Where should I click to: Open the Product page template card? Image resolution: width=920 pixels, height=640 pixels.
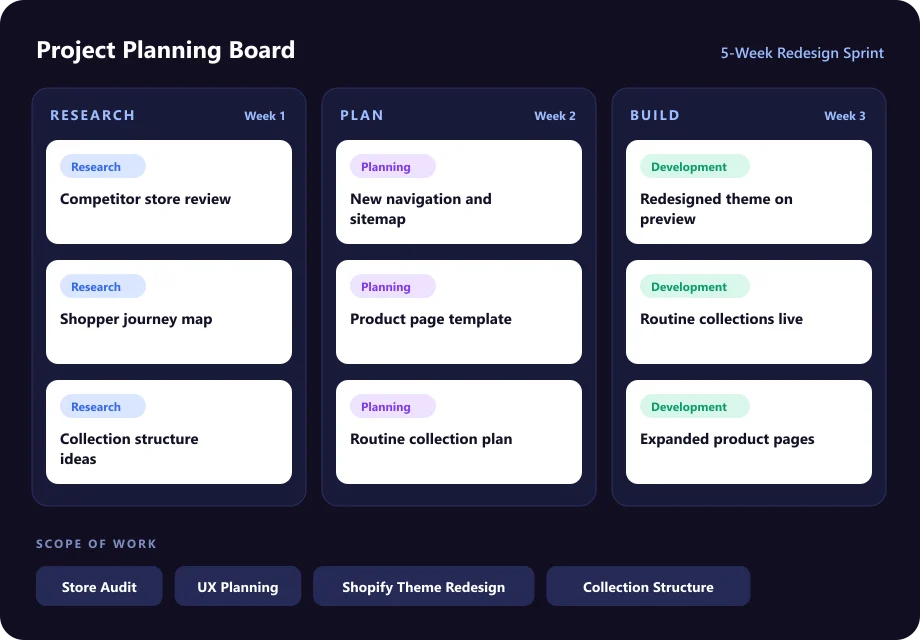[459, 312]
